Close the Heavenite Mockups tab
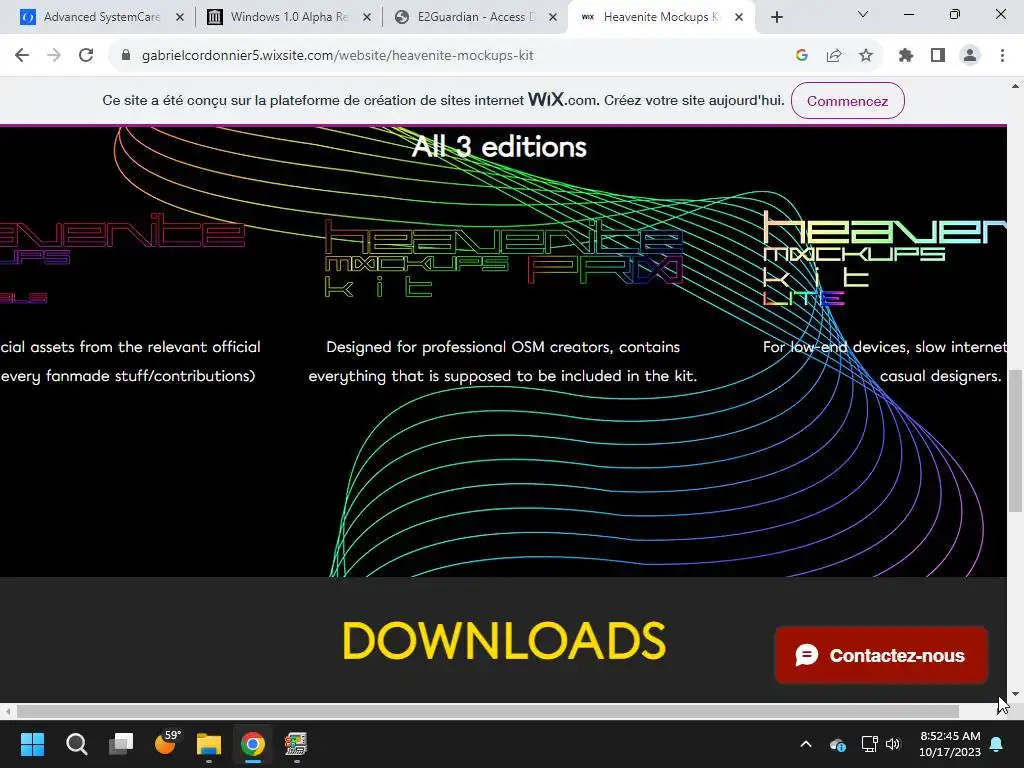This screenshot has height=768, width=1024. (x=739, y=18)
